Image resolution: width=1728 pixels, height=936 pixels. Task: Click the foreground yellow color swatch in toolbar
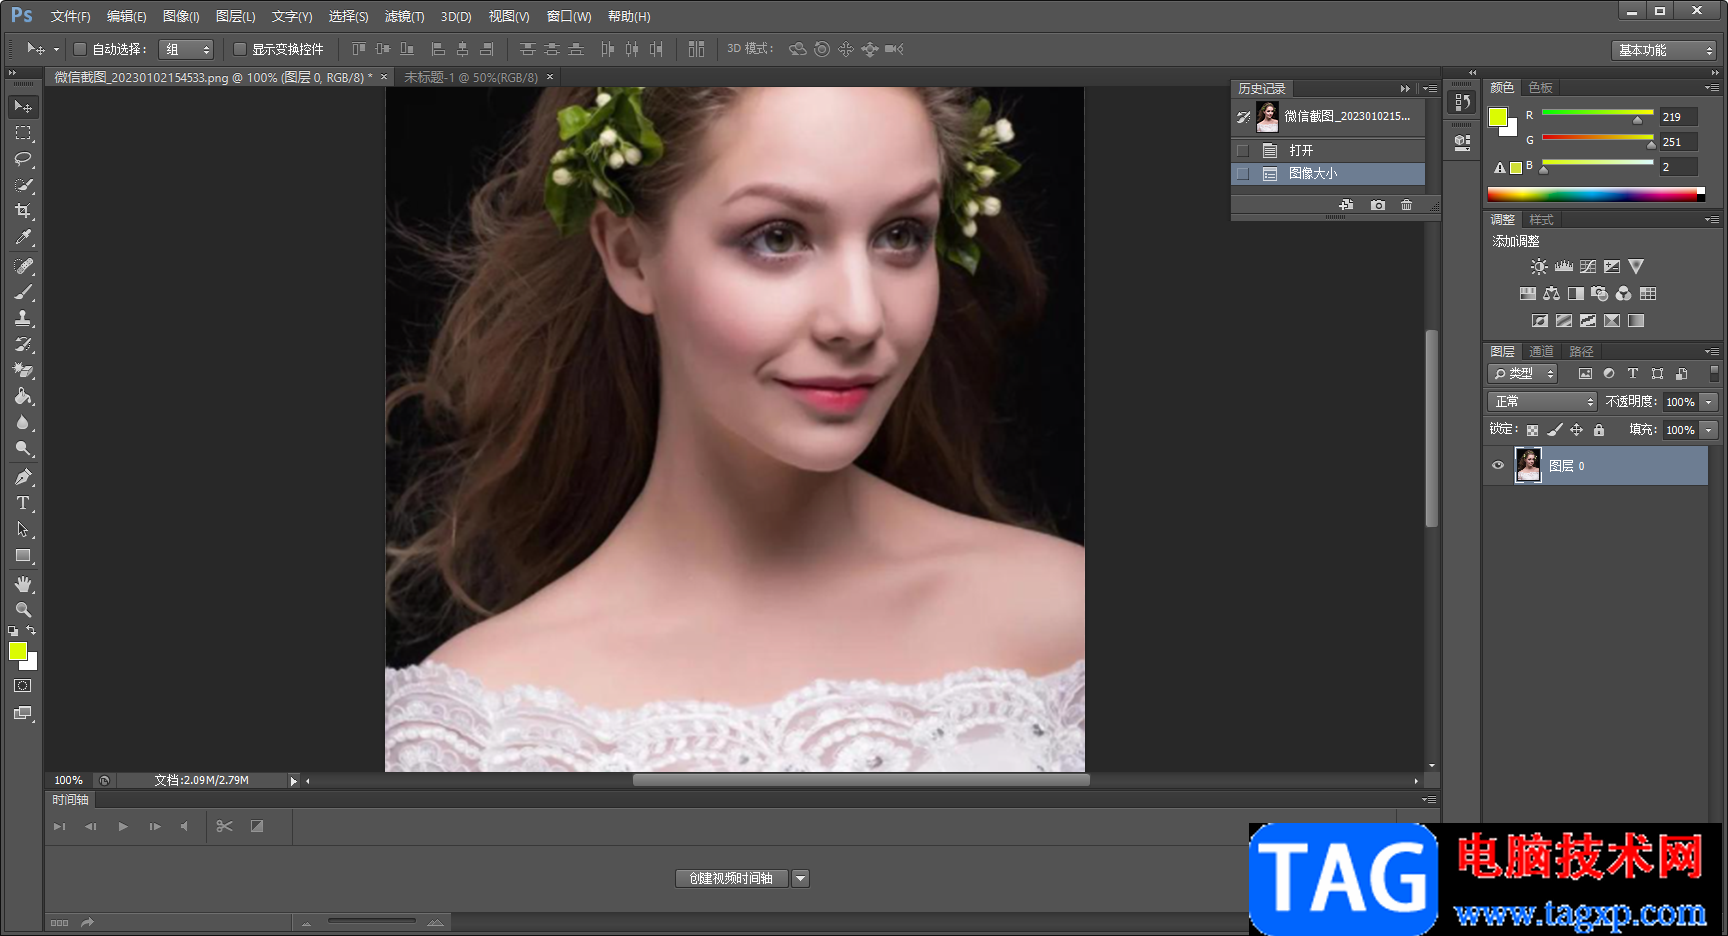point(17,651)
